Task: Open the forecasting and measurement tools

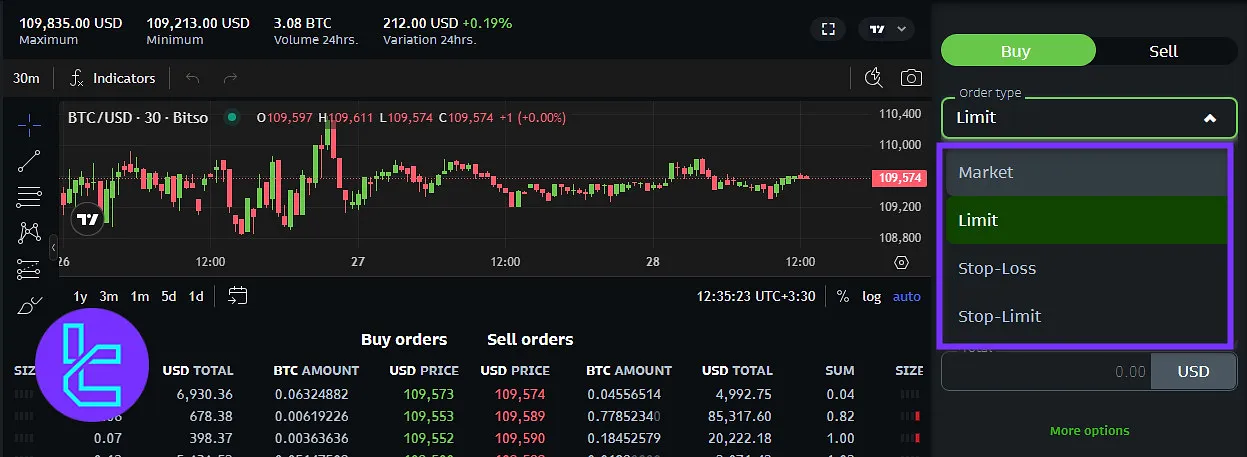Action: (x=29, y=269)
